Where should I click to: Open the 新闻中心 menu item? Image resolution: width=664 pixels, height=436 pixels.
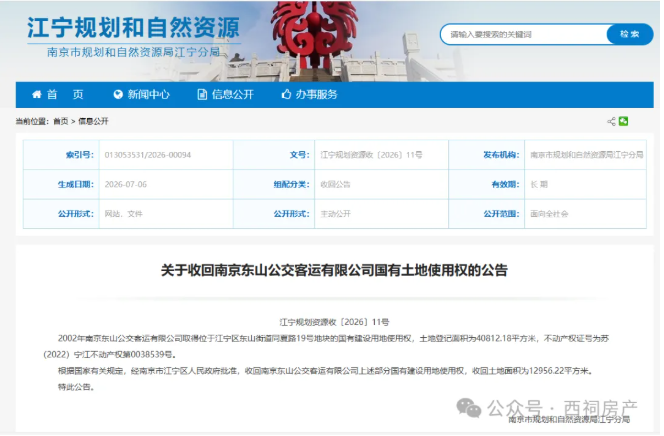pyautogui.click(x=142, y=94)
